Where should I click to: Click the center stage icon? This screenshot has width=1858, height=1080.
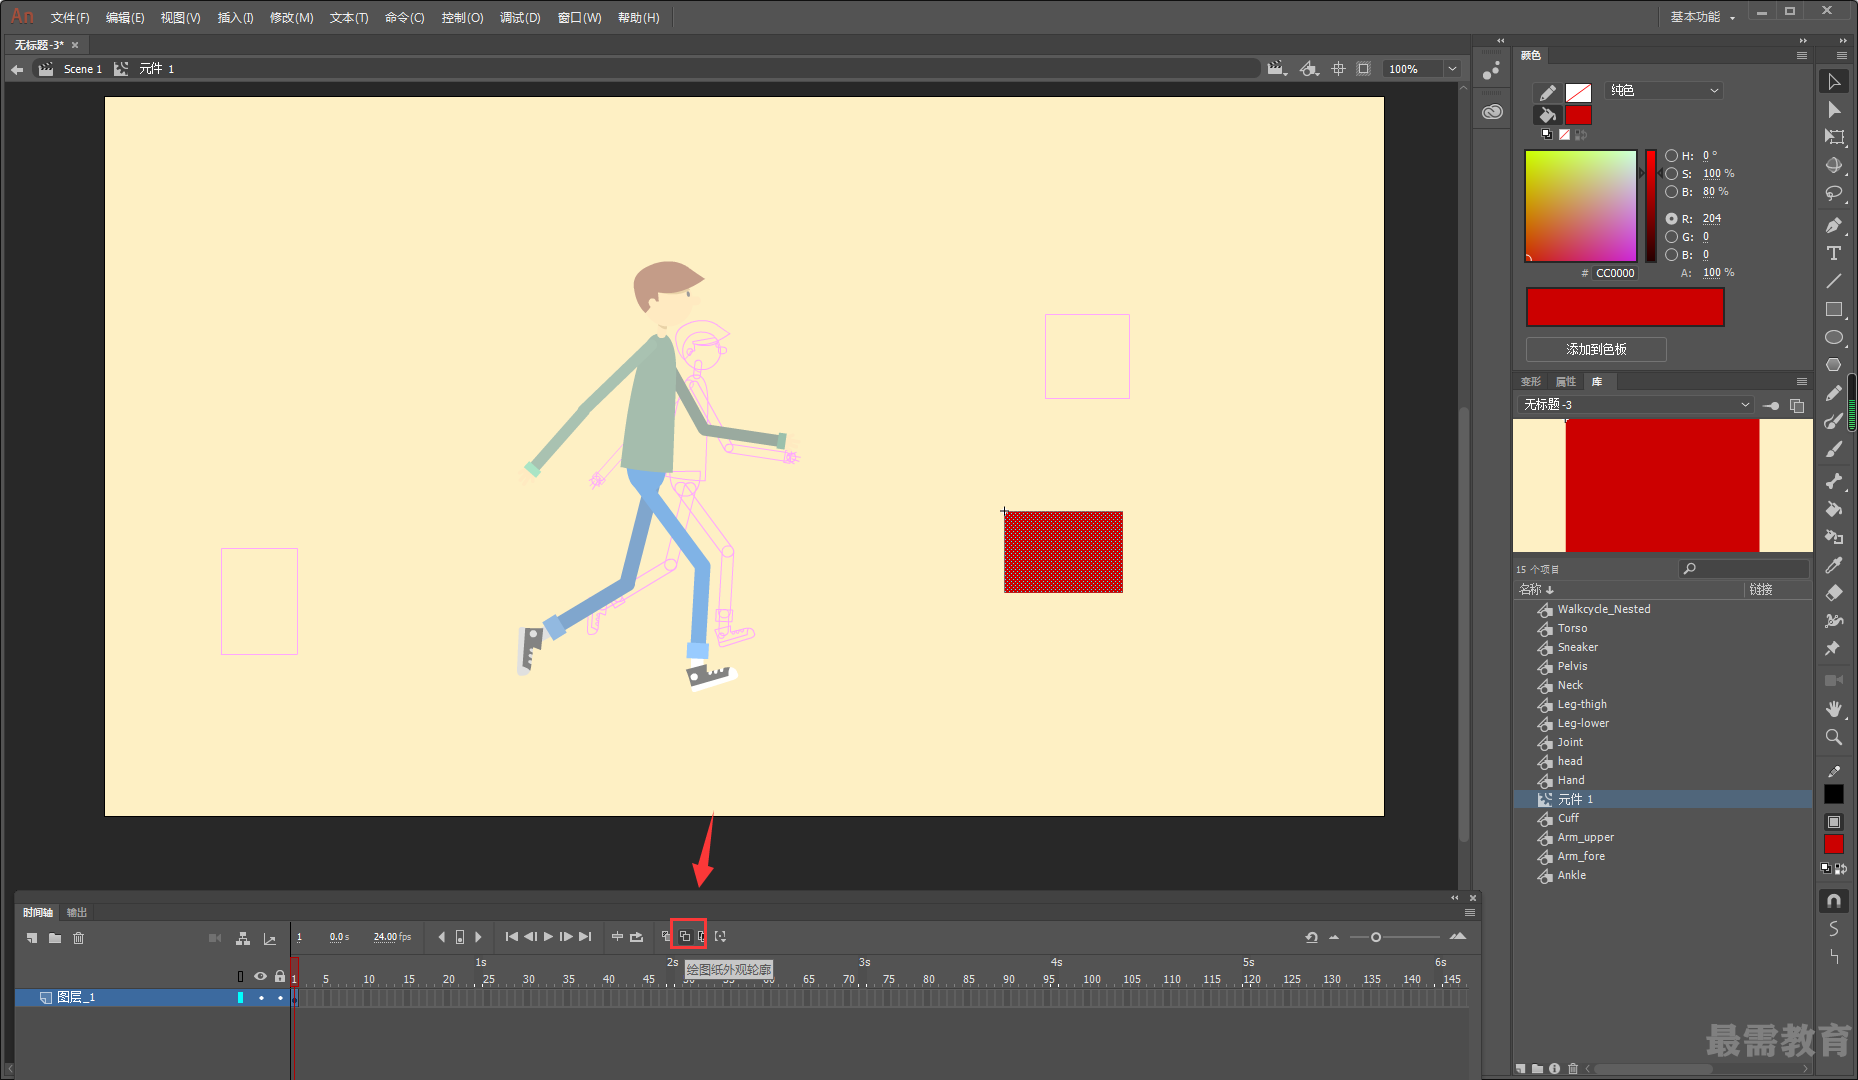pos(1338,69)
